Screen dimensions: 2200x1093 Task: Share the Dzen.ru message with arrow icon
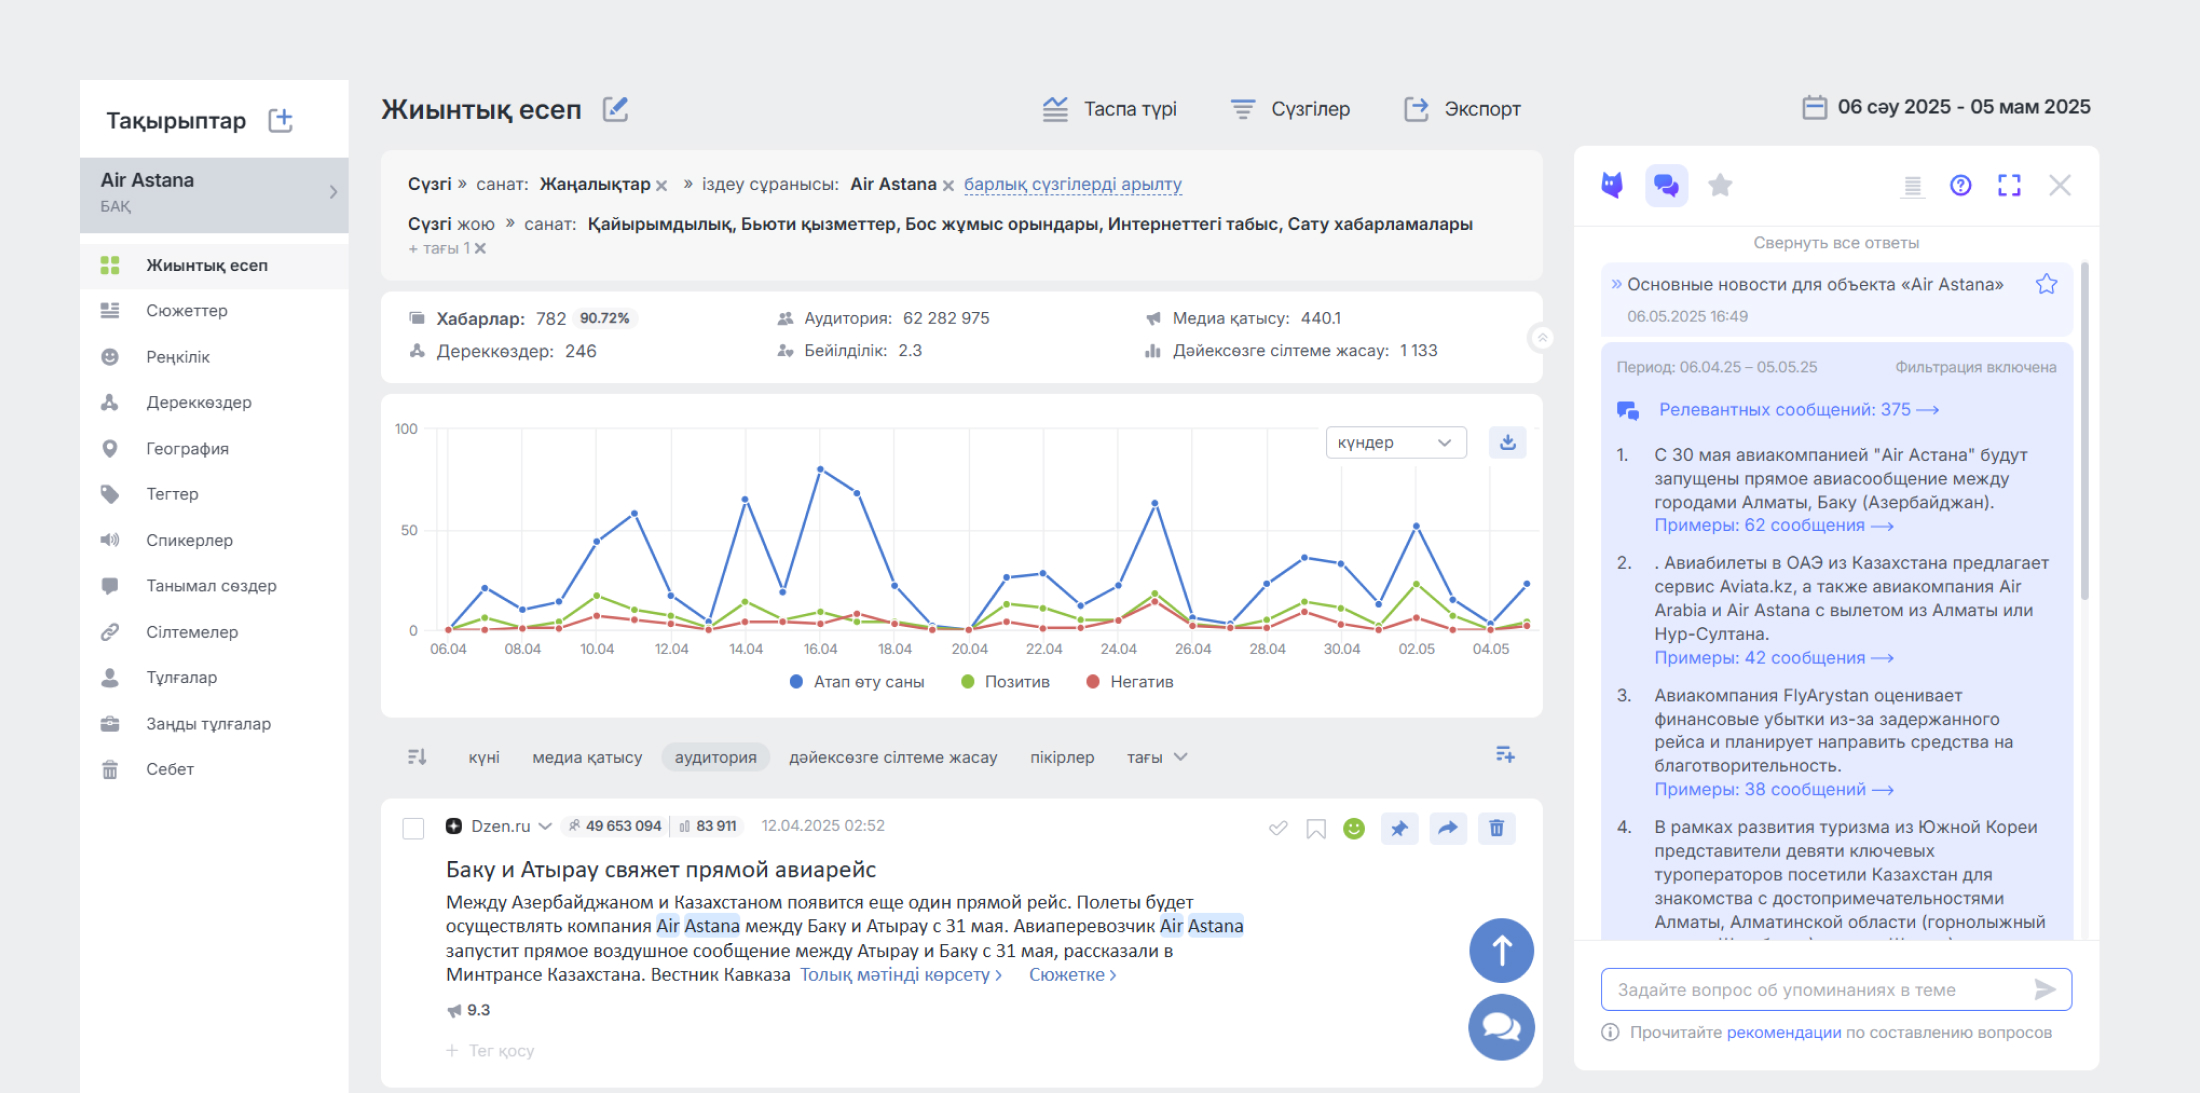tap(1448, 828)
